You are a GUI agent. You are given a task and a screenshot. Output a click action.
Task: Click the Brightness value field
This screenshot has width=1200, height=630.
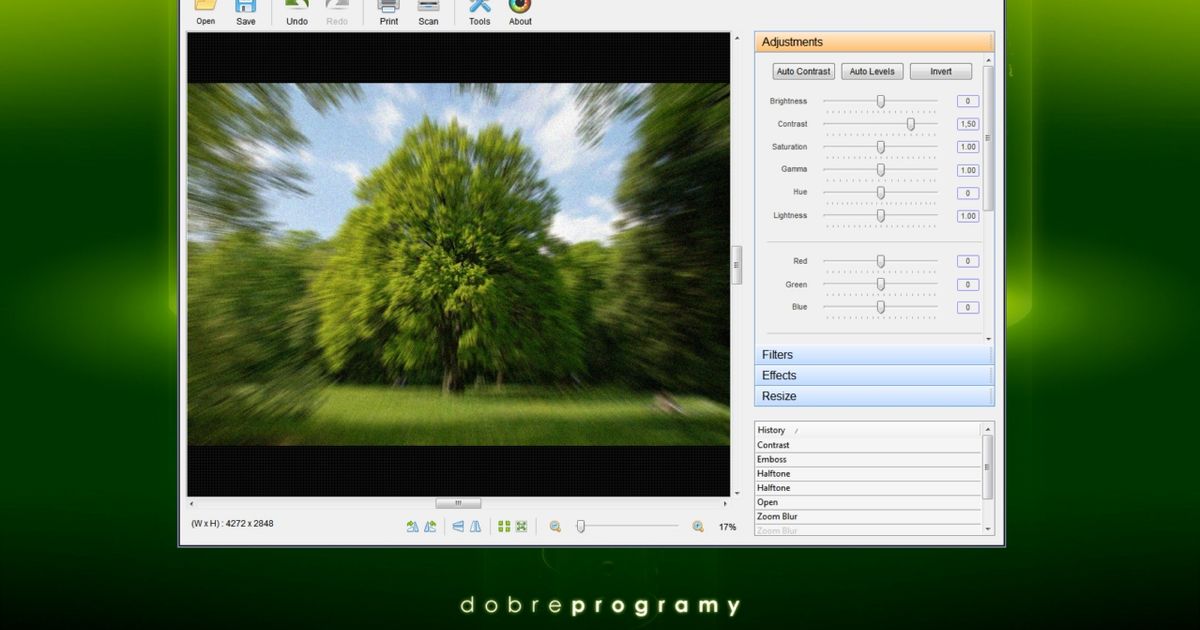(x=968, y=101)
